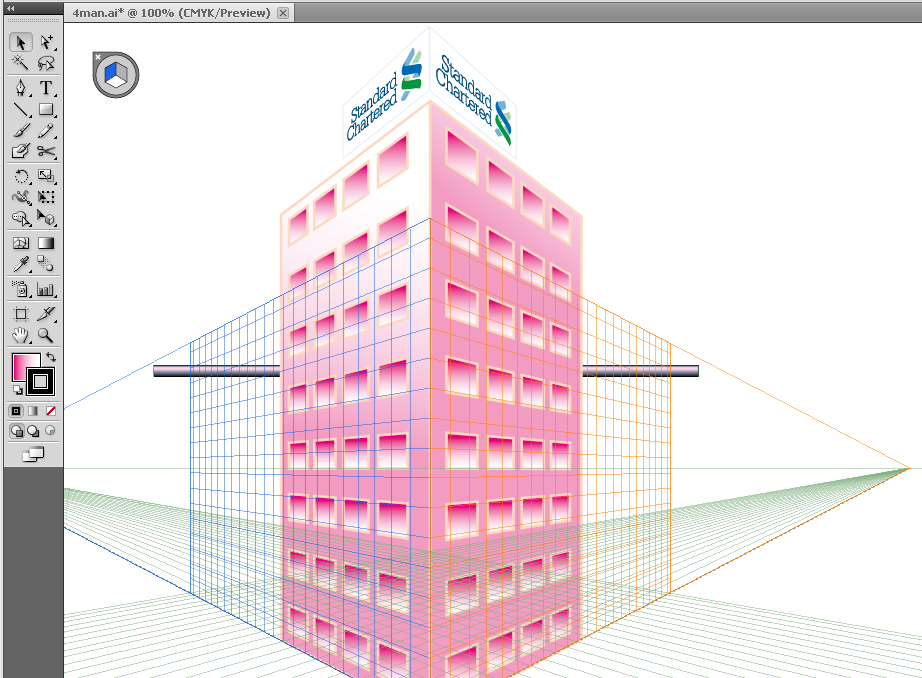Select the Rectangle tool

(46, 109)
